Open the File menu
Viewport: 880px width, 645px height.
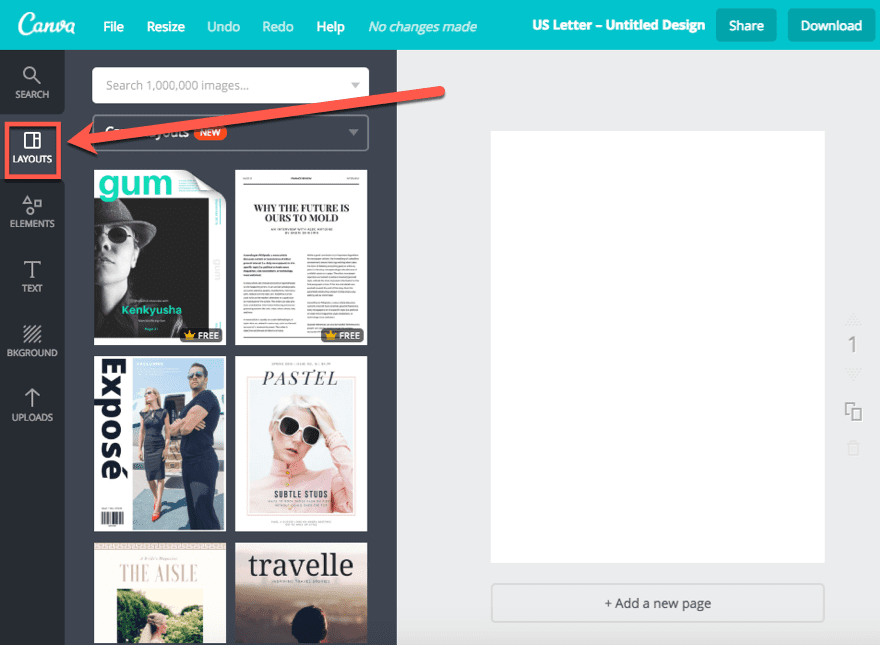click(113, 26)
